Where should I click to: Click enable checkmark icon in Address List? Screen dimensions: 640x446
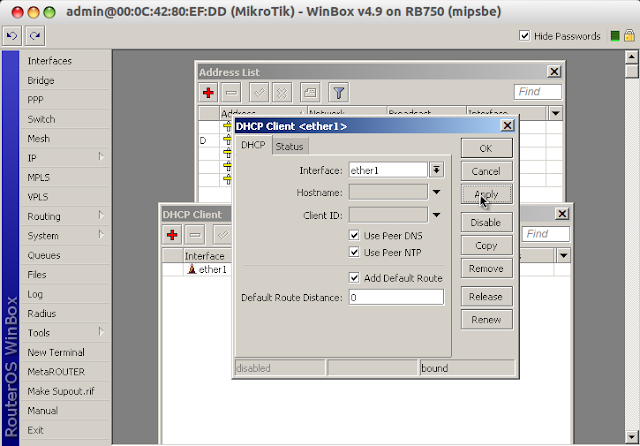(x=259, y=93)
